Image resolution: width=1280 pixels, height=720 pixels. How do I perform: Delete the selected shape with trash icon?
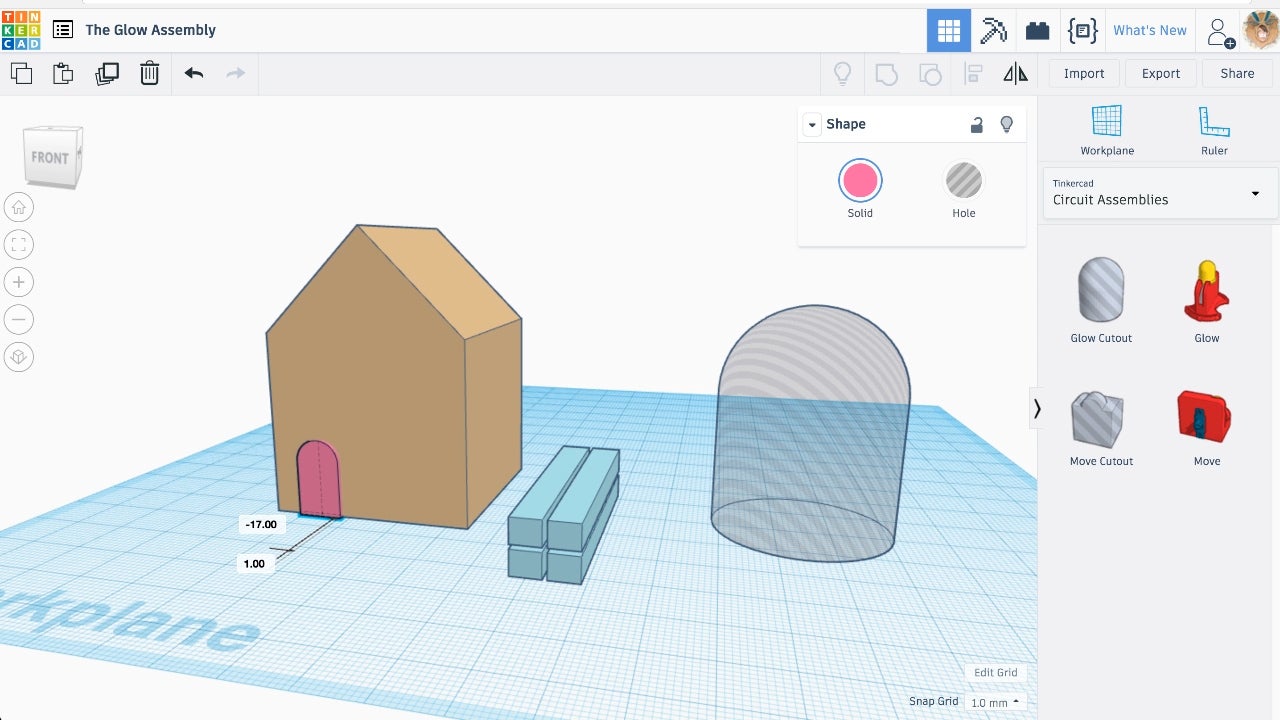149,73
